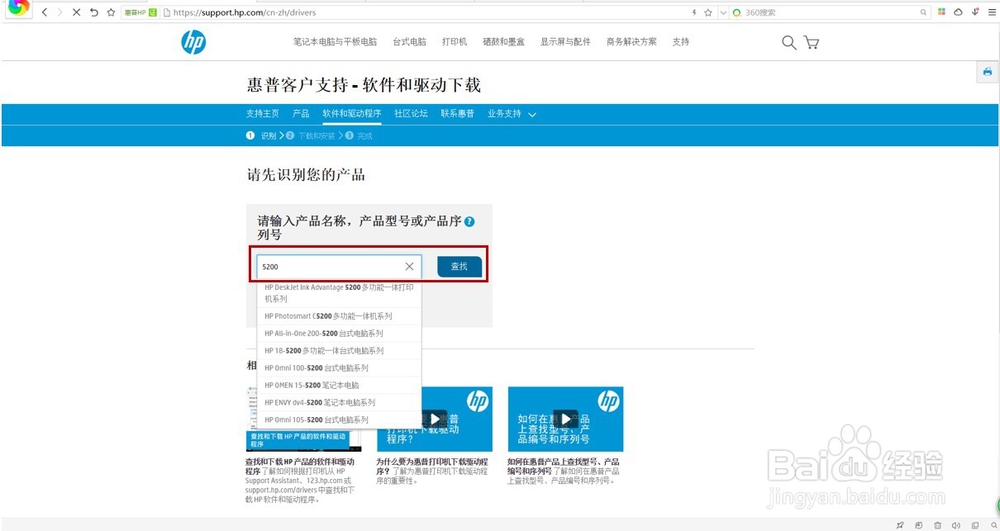The width and height of the screenshot is (1000, 531).
Task: Select HP Photosmart C5200 suggestion
Action: 339,316
